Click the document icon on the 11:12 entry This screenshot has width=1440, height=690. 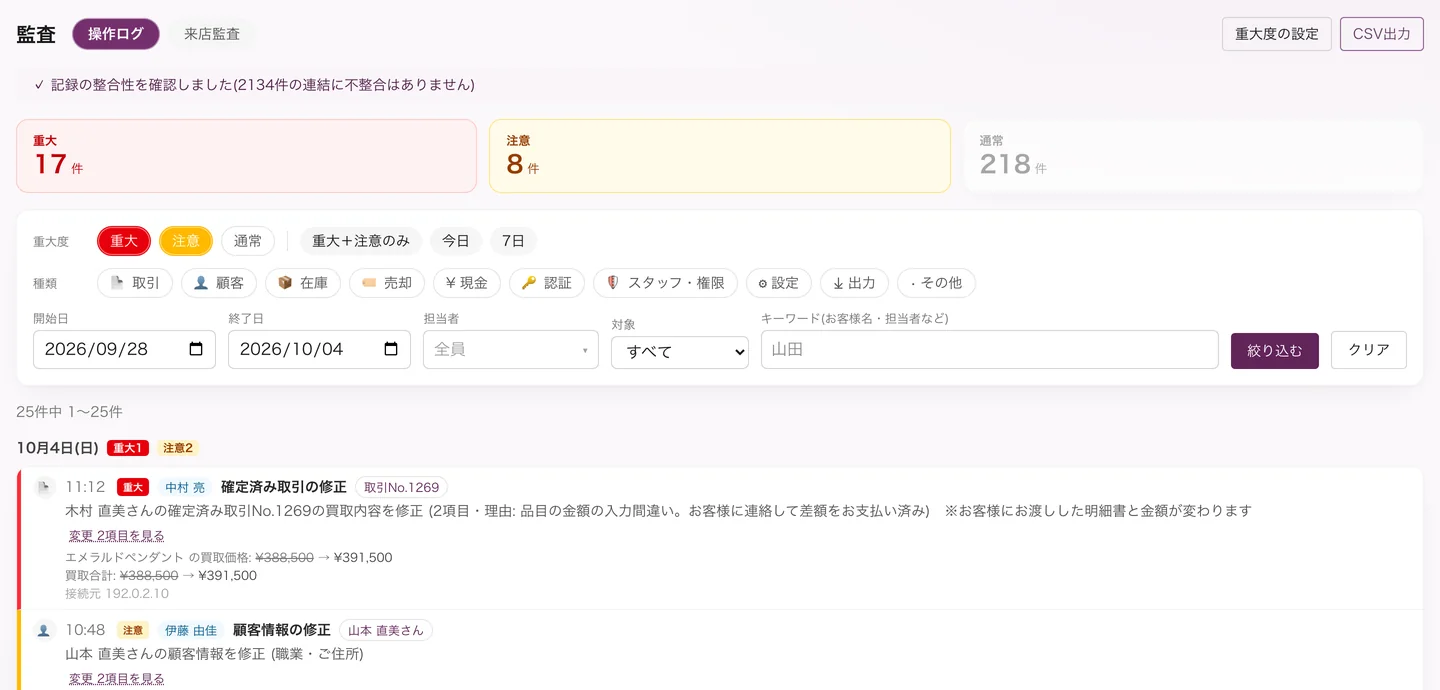tap(44, 488)
